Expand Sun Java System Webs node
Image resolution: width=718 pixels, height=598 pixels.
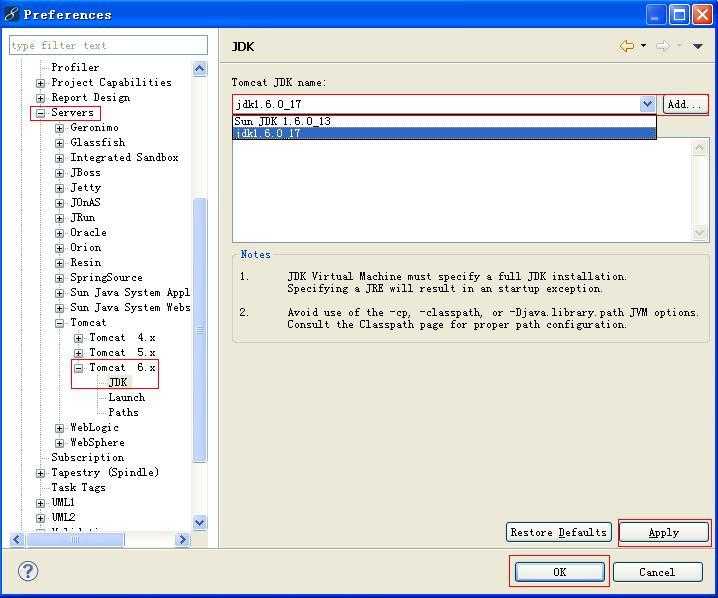(x=59, y=308)
